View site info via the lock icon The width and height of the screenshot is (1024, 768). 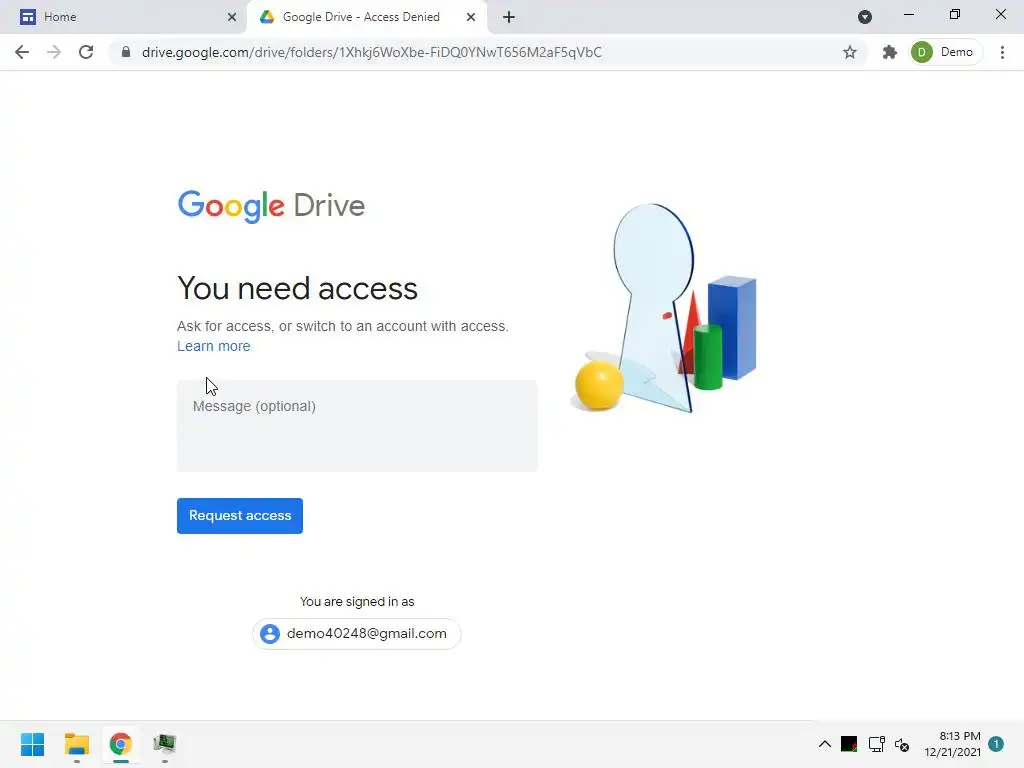pos(125,52)
